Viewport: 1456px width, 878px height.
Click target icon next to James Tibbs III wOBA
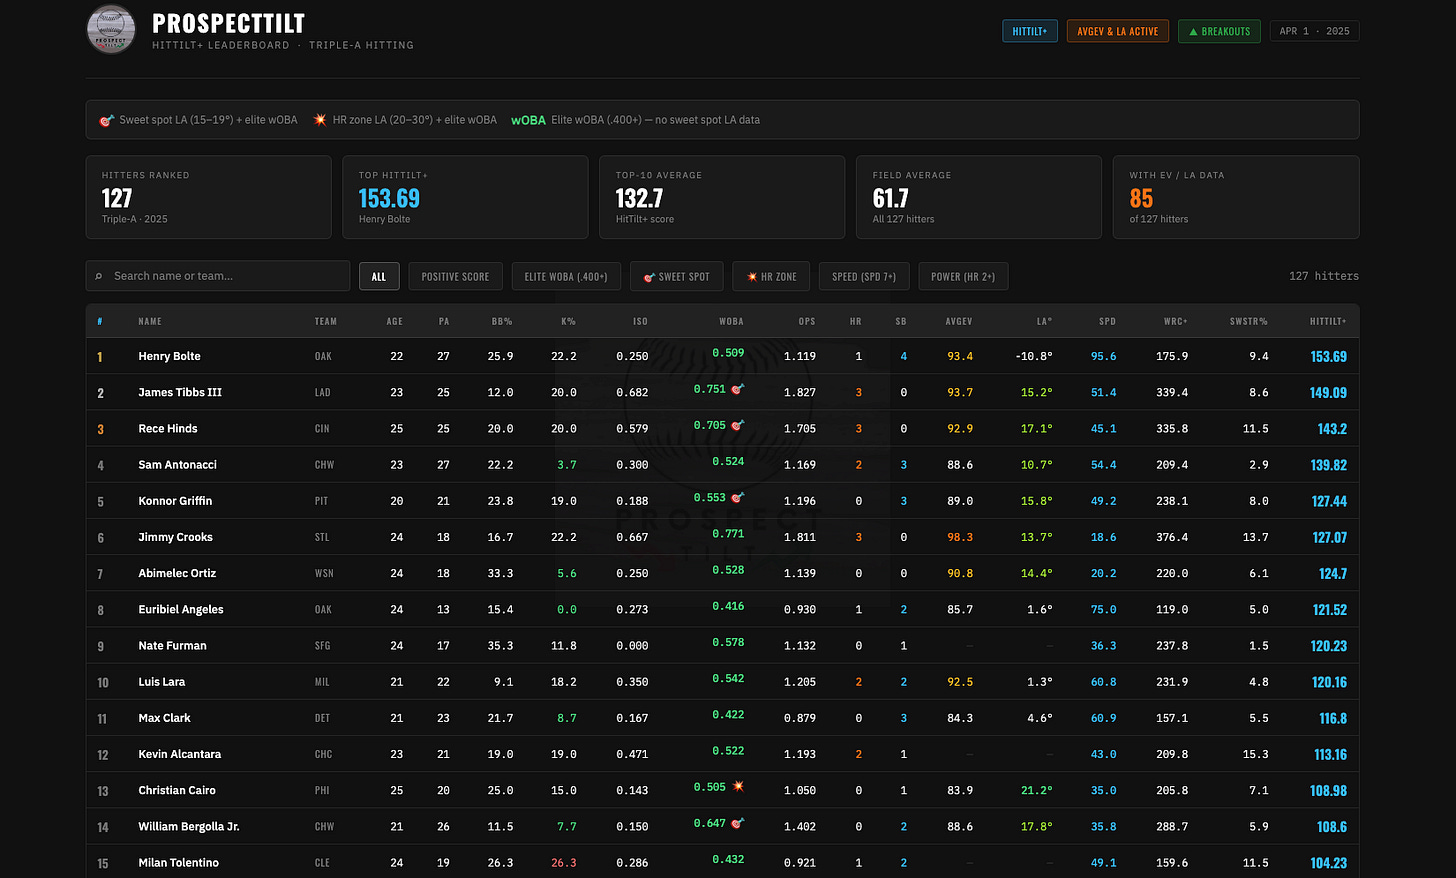click(738, 389)
